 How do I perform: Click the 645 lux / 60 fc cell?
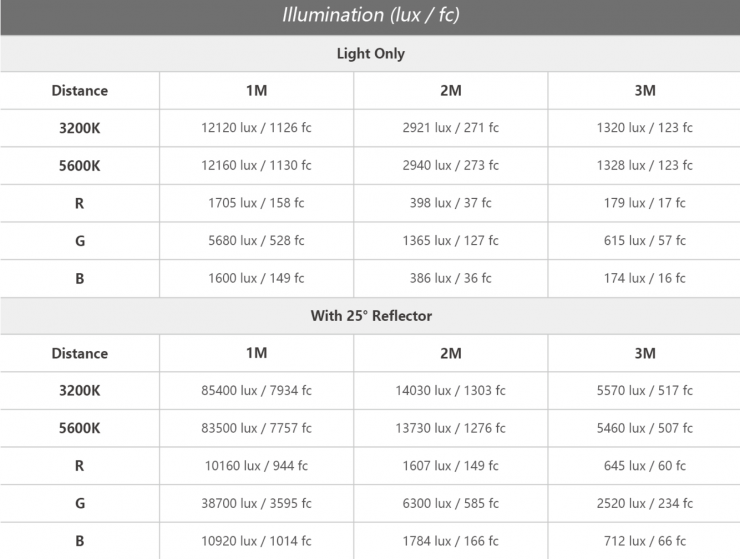[x=644, y=466]
